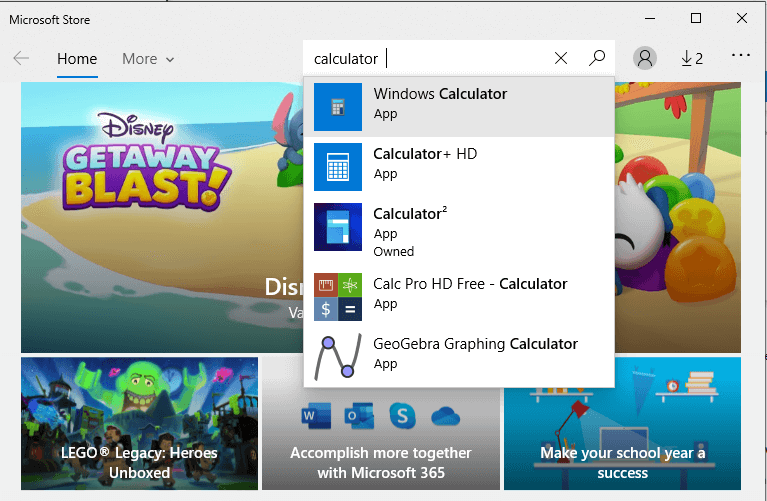The image size is (767, 501).
Task: Click the Outlook icon on the Microsoft 365 tile
Action: 359,416
